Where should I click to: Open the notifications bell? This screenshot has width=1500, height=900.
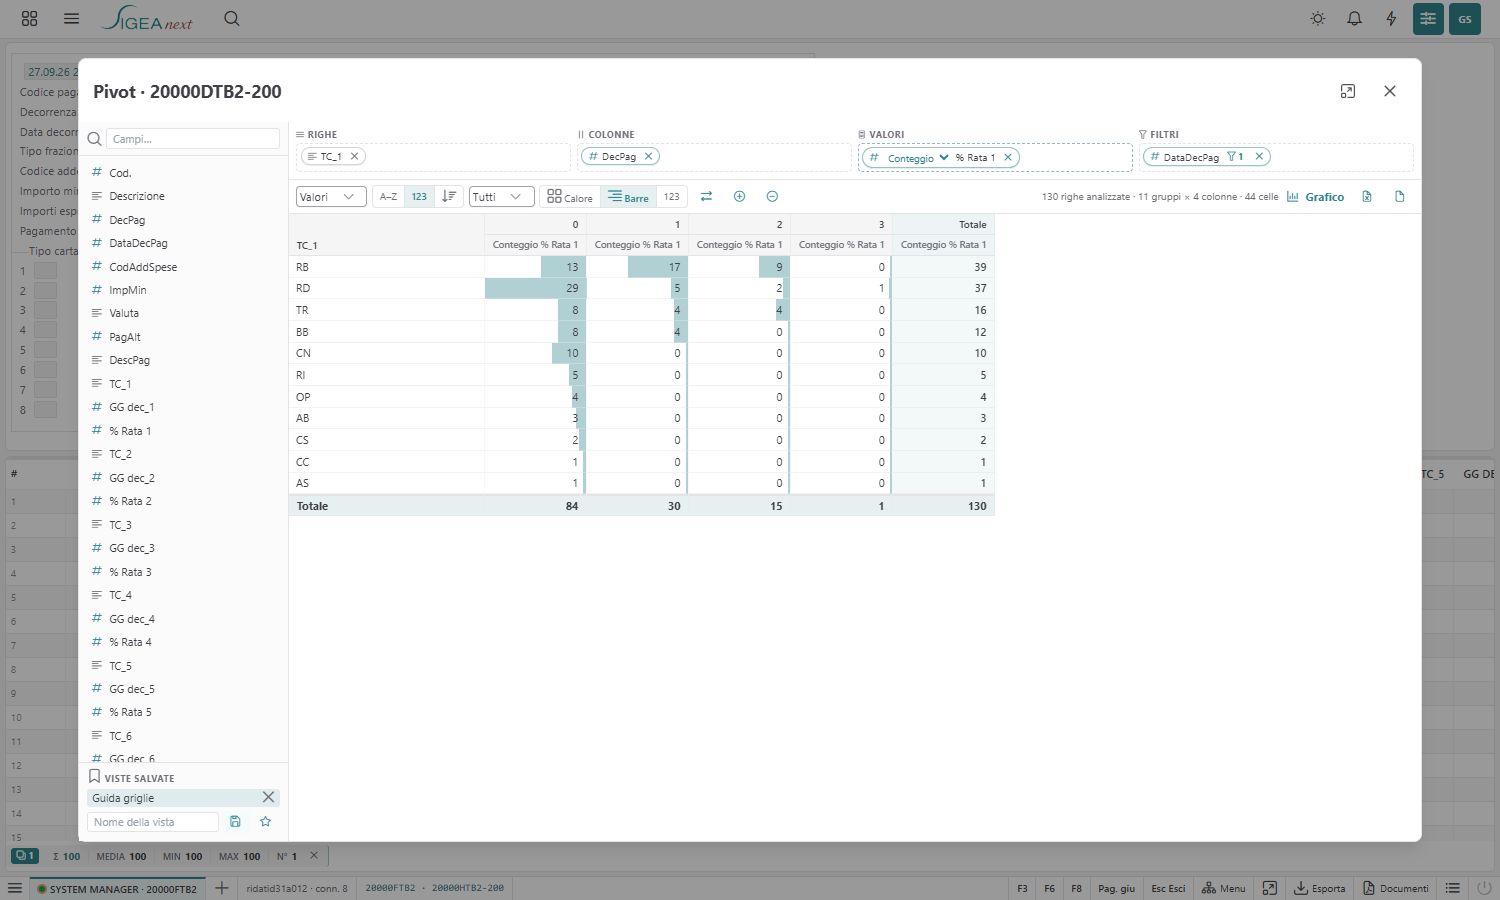click(x=1355, y=19)
